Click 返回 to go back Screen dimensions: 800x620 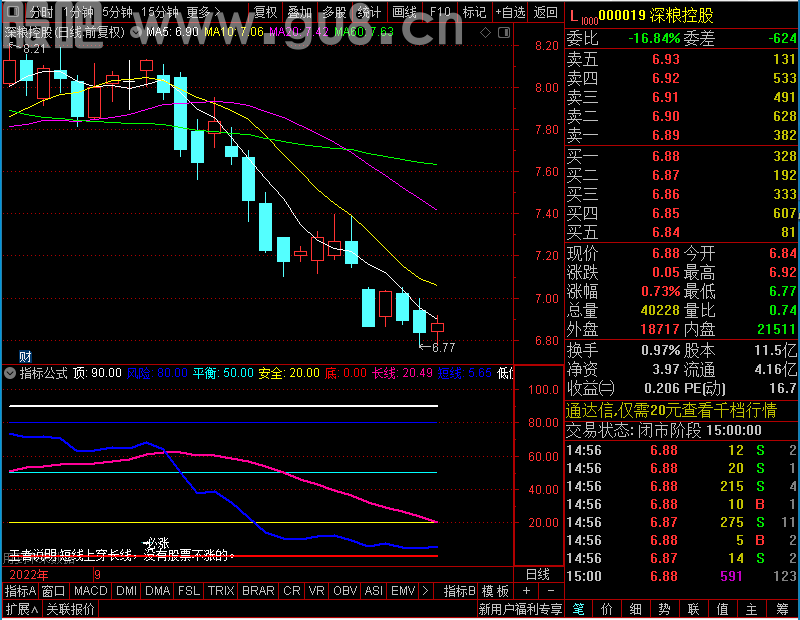(545, 12)
